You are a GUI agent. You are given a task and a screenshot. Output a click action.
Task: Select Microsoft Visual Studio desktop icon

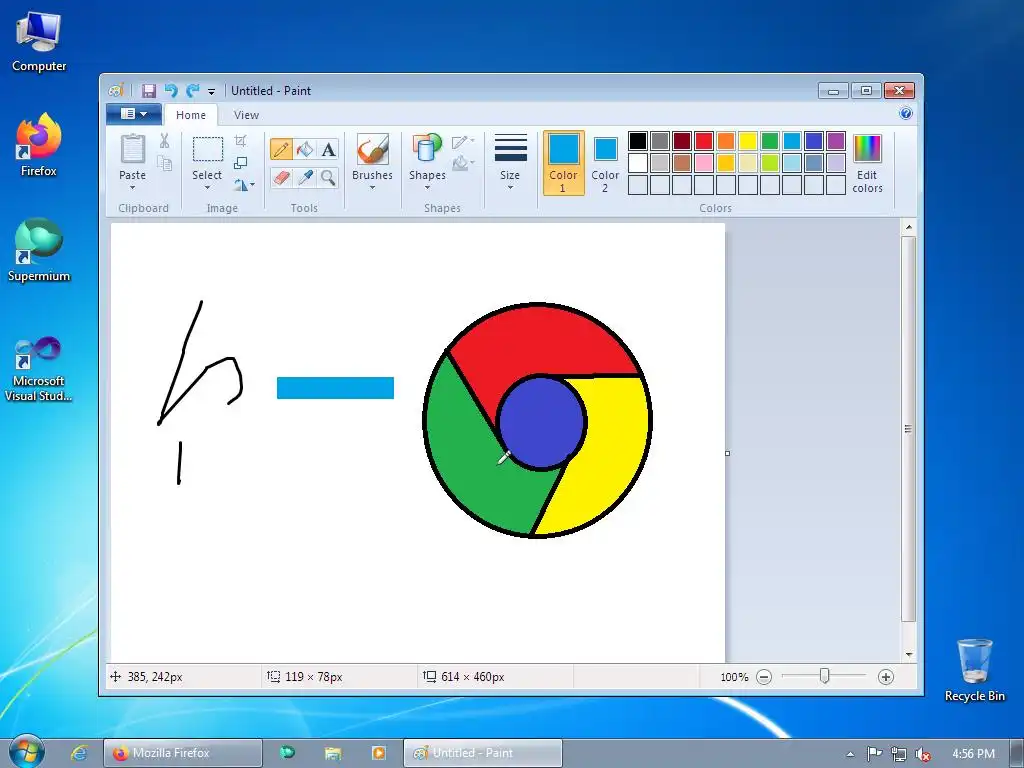click(39, 369)
